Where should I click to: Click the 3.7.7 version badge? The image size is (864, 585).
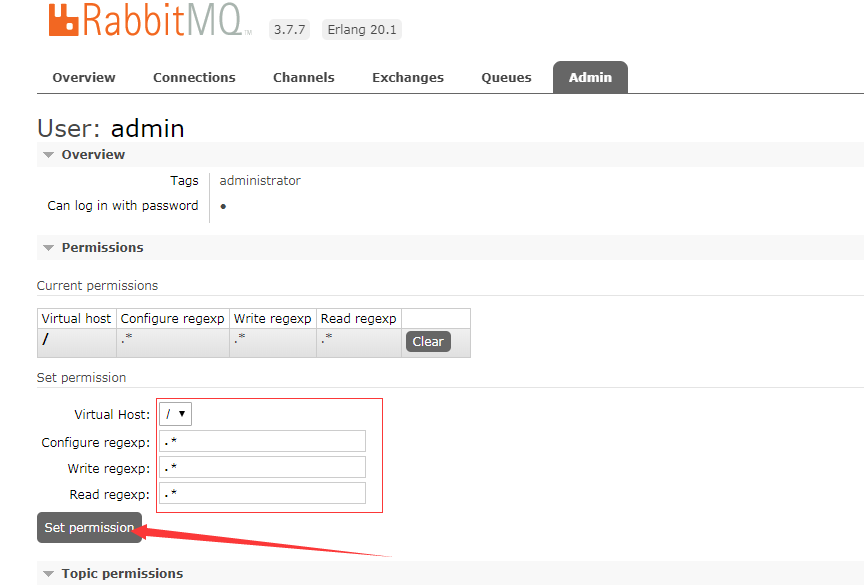pos(289,30)
